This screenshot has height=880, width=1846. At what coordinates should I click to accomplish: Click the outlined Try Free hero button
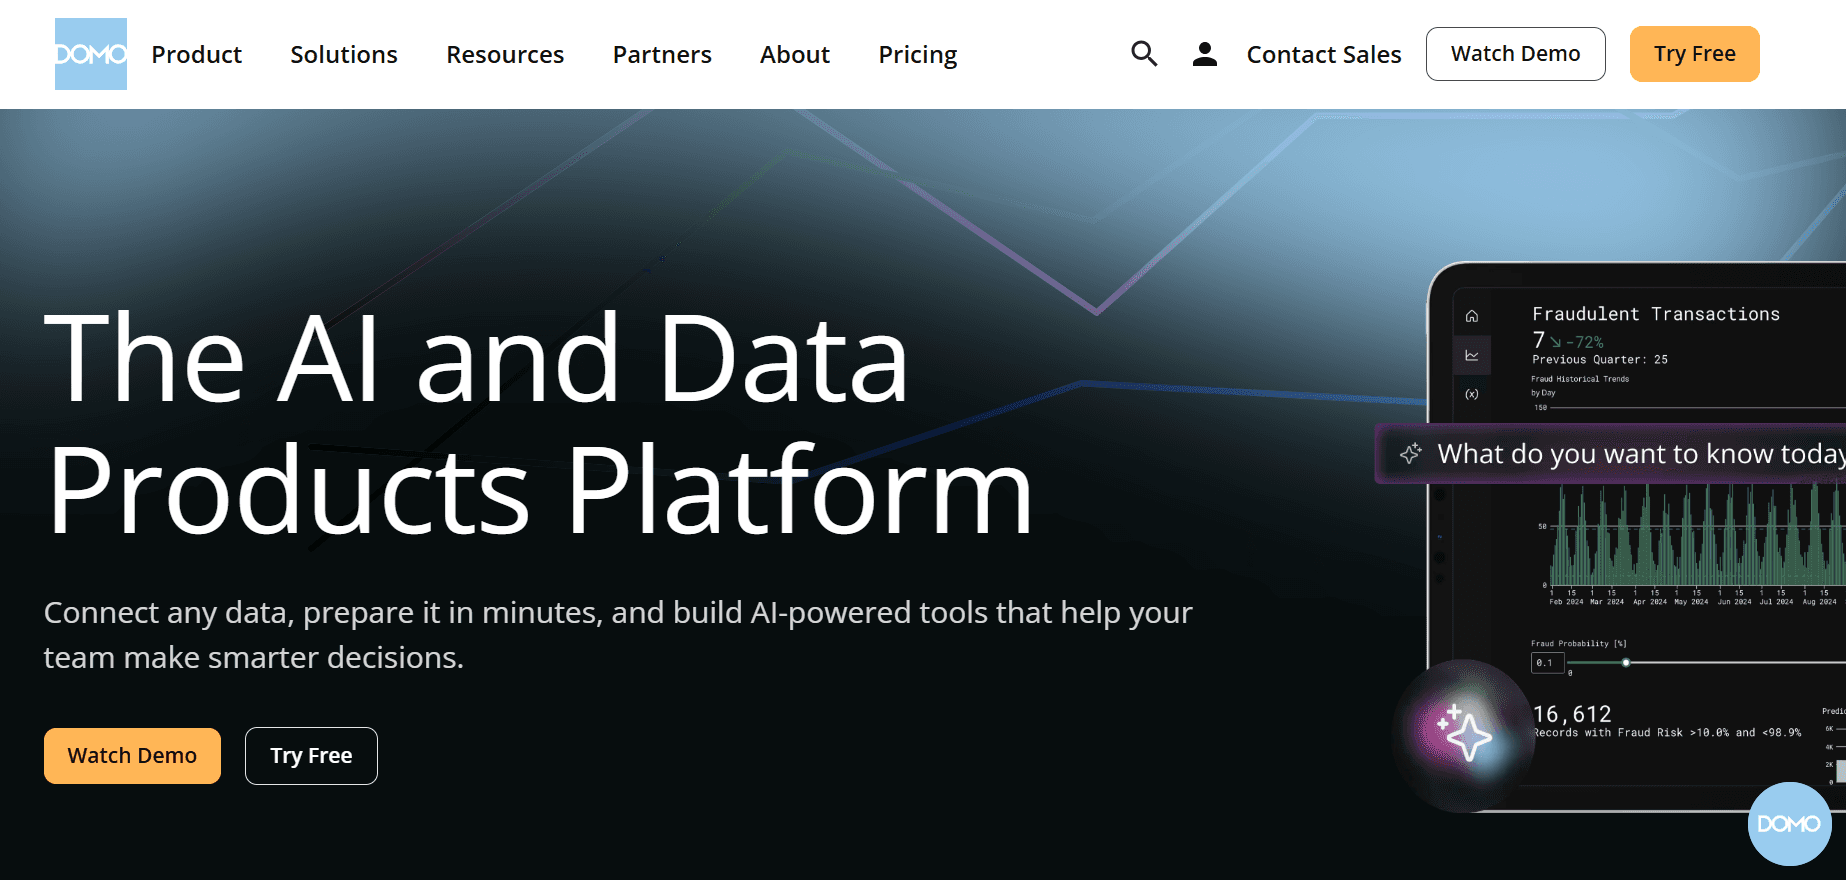click(x=311, y=756)
